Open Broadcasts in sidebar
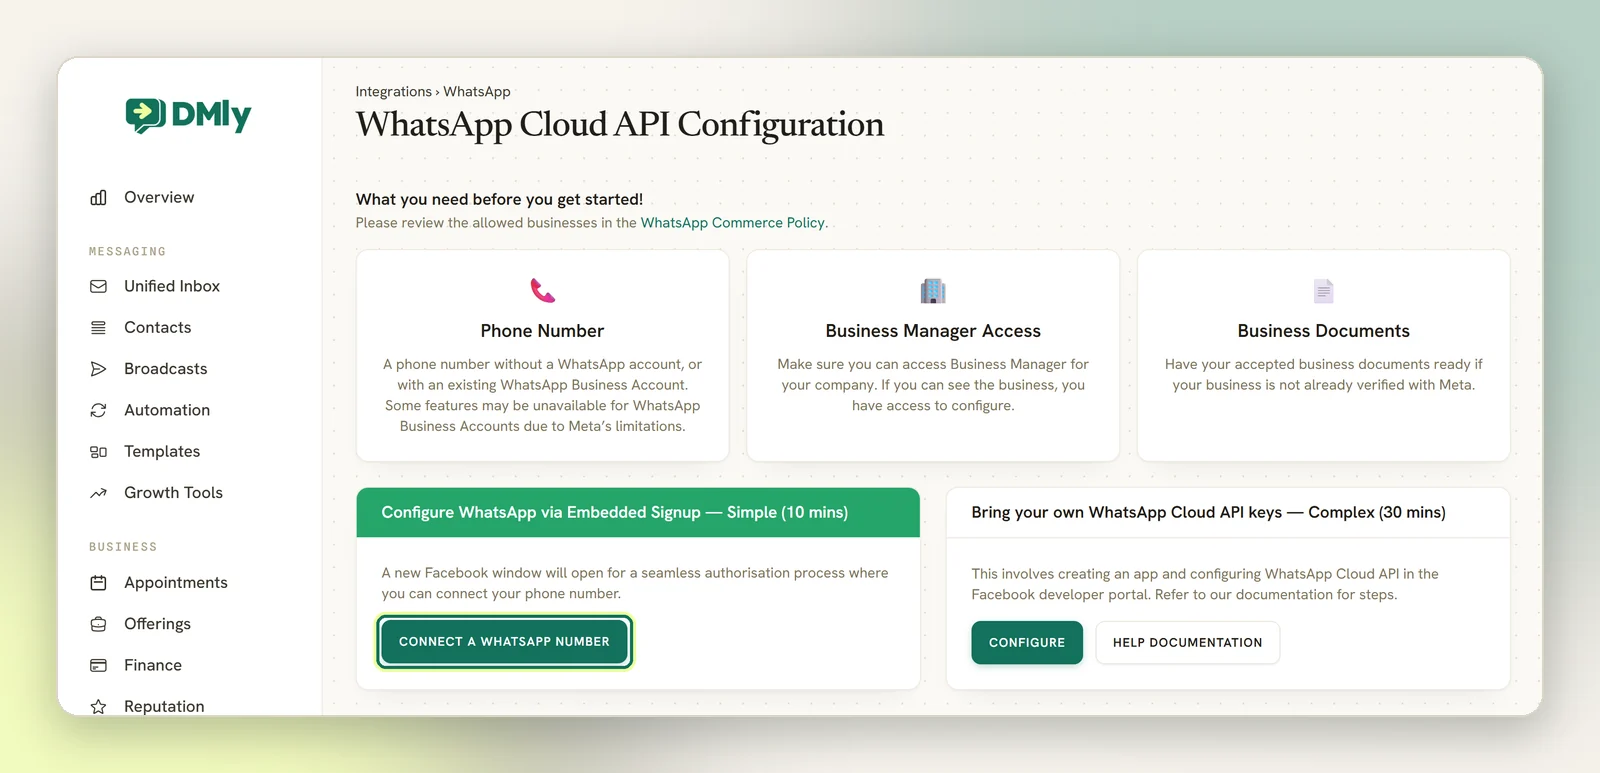The image size is (1600, 773). (166, 369)
